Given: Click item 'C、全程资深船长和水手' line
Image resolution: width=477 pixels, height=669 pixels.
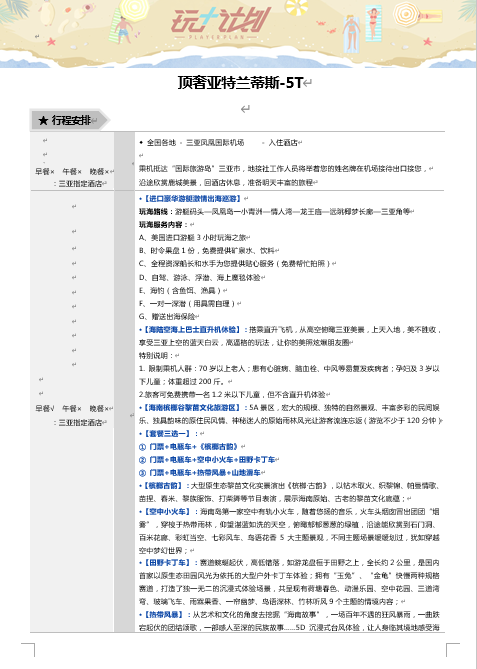Looking at the screenshot, I should click(235, 264).
